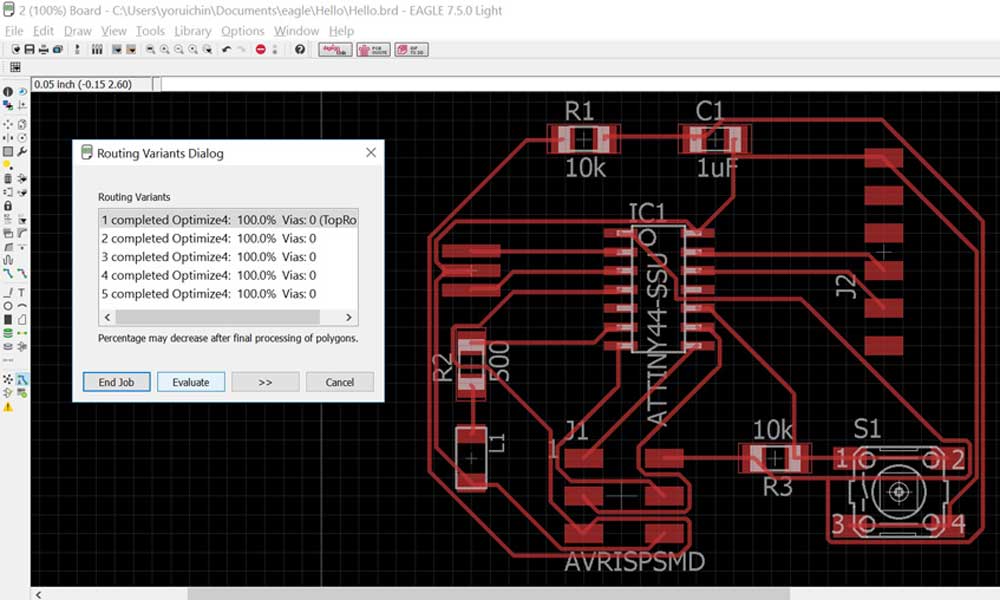Viewport: 1000px width, 600px height.
Task: Click the Design Link toolbar button
Action: click(335, 49)
